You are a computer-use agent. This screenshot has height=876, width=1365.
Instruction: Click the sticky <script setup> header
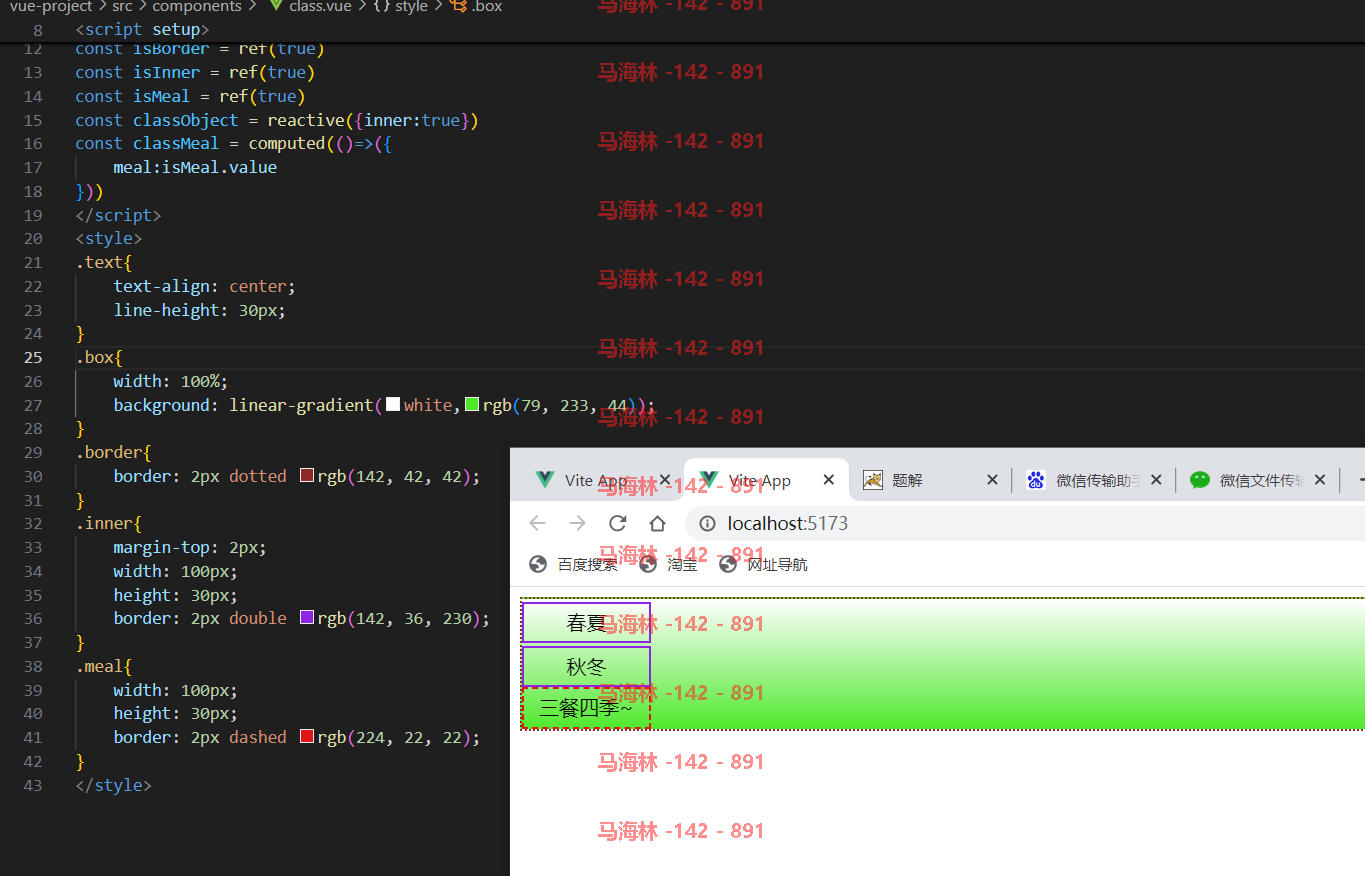[x=142, y=30]
